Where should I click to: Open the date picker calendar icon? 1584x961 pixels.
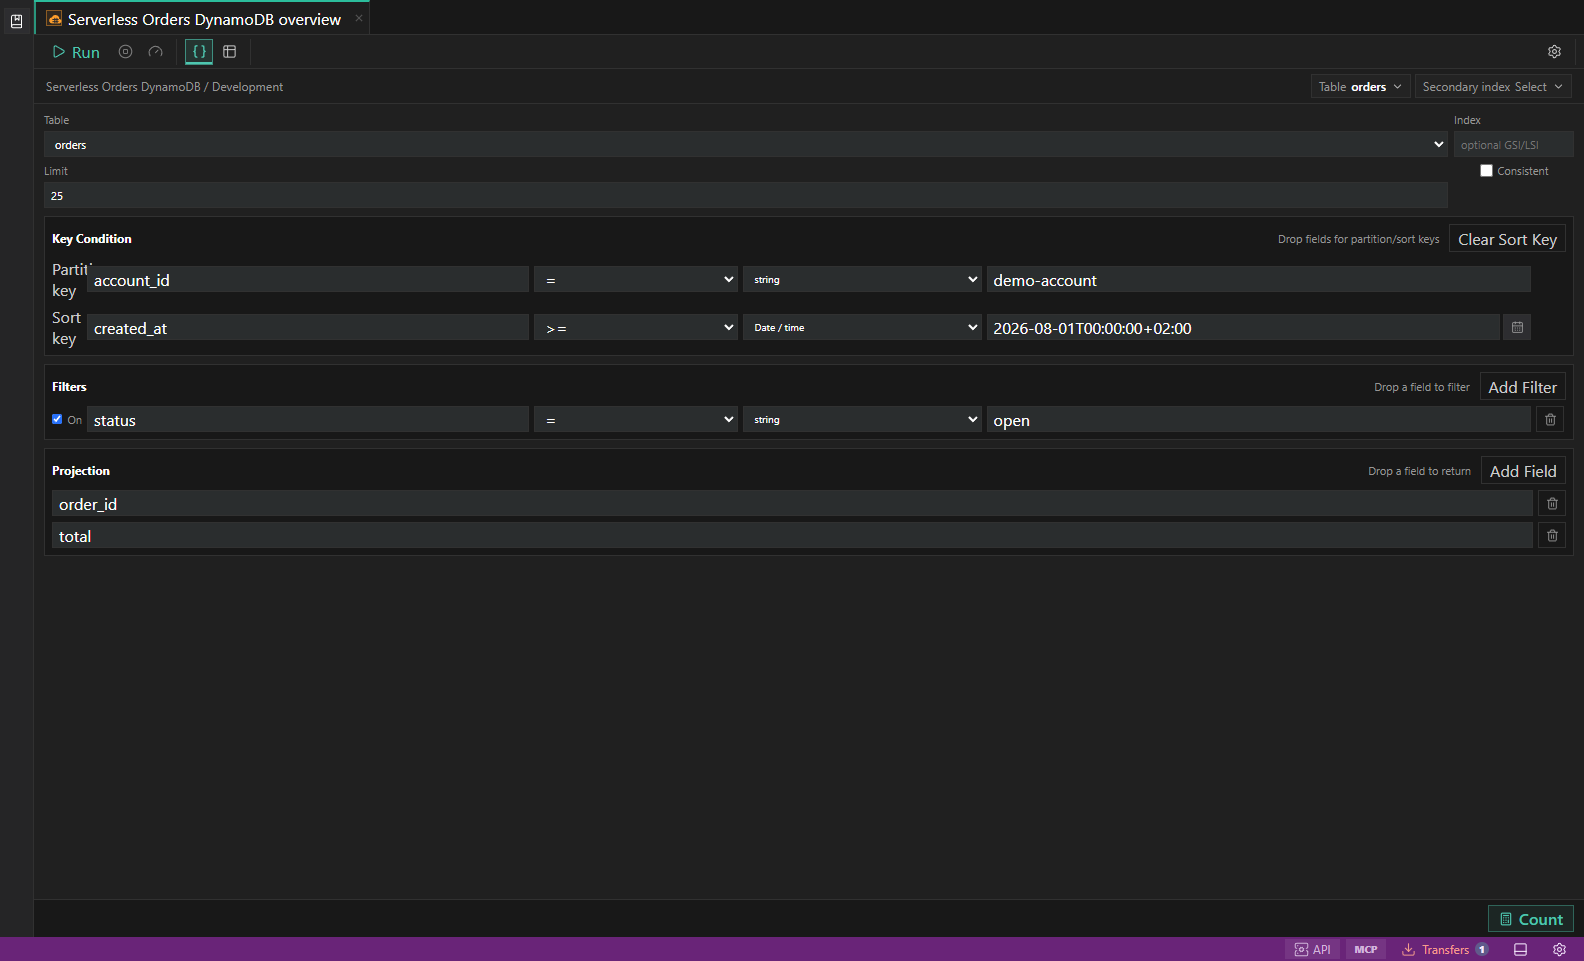(x=1517, y=328)
